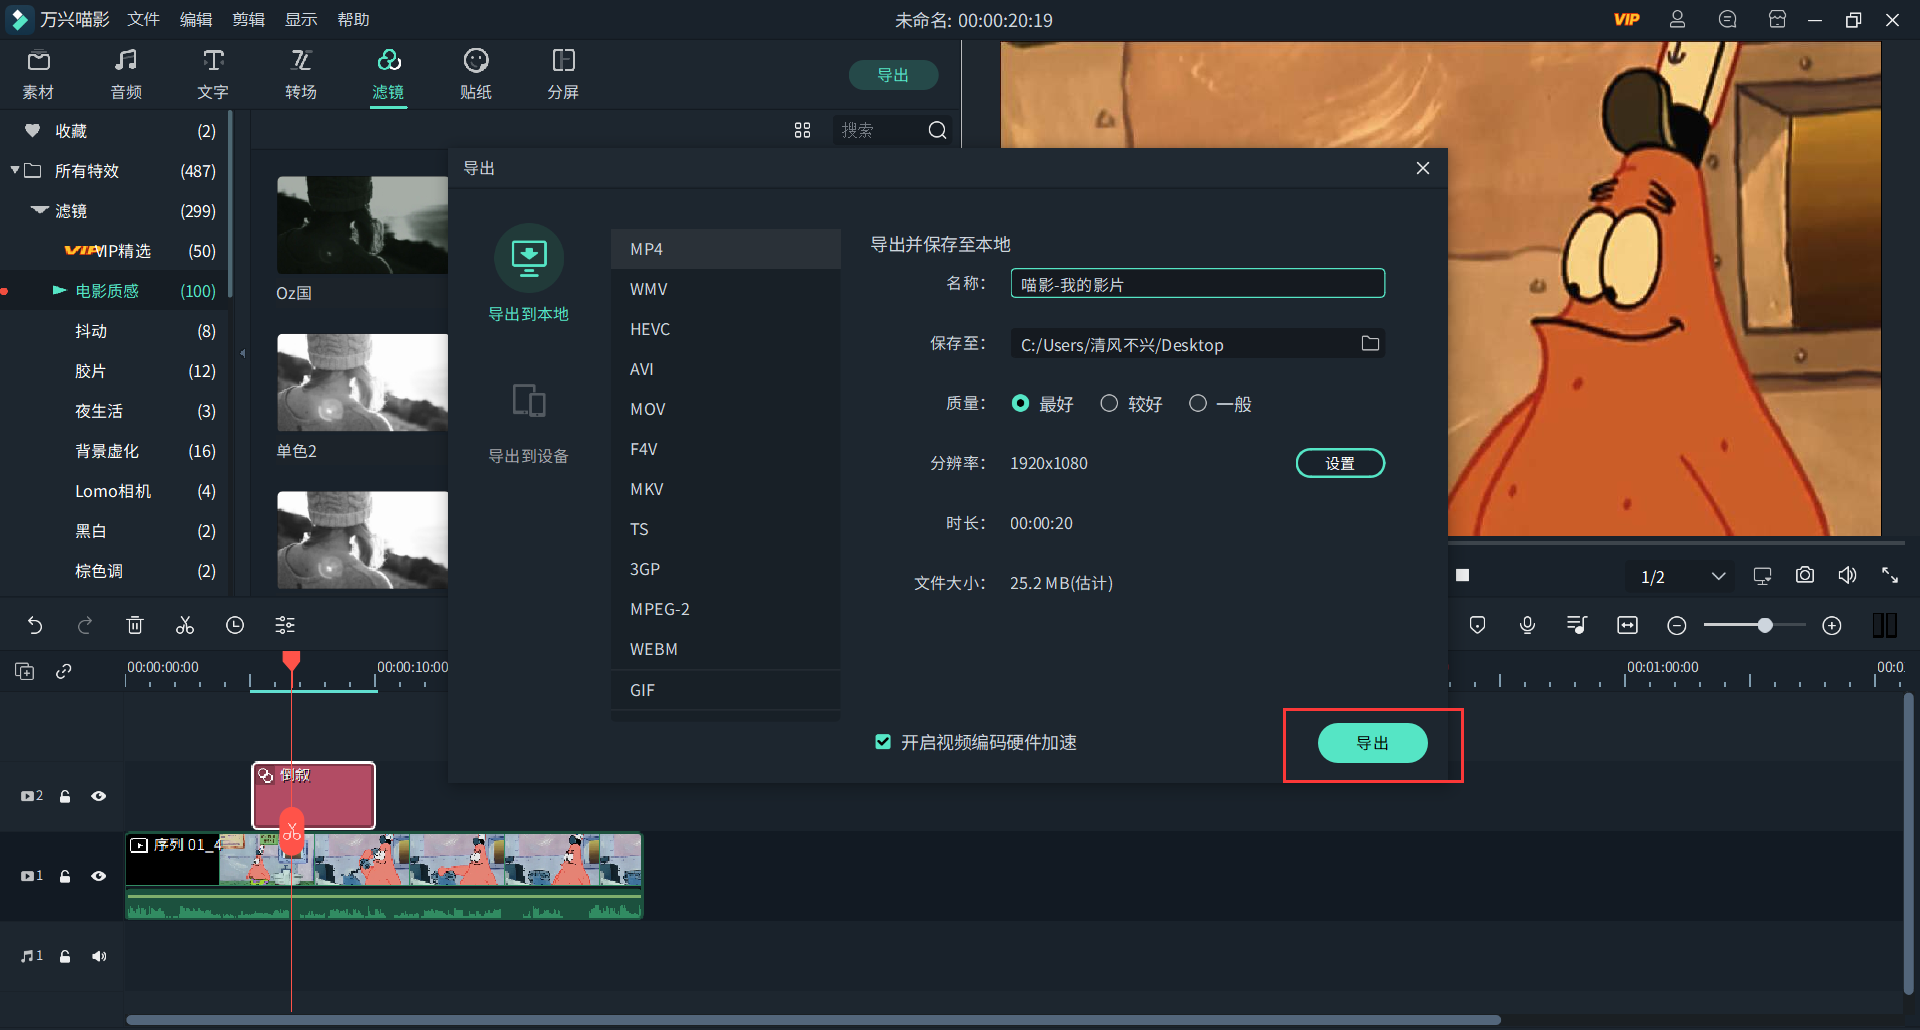Viewport: 1920px width, 1030px height.
Task: Click the project name input field 喵影-我的影片
Action: [x=1196, y=283]
